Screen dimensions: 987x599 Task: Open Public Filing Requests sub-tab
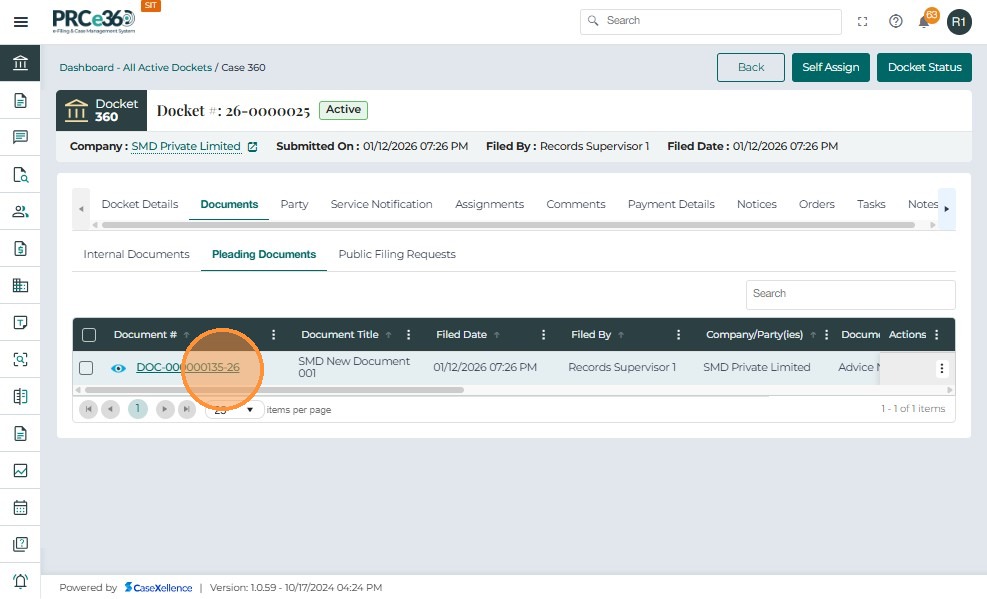[397, 254]
